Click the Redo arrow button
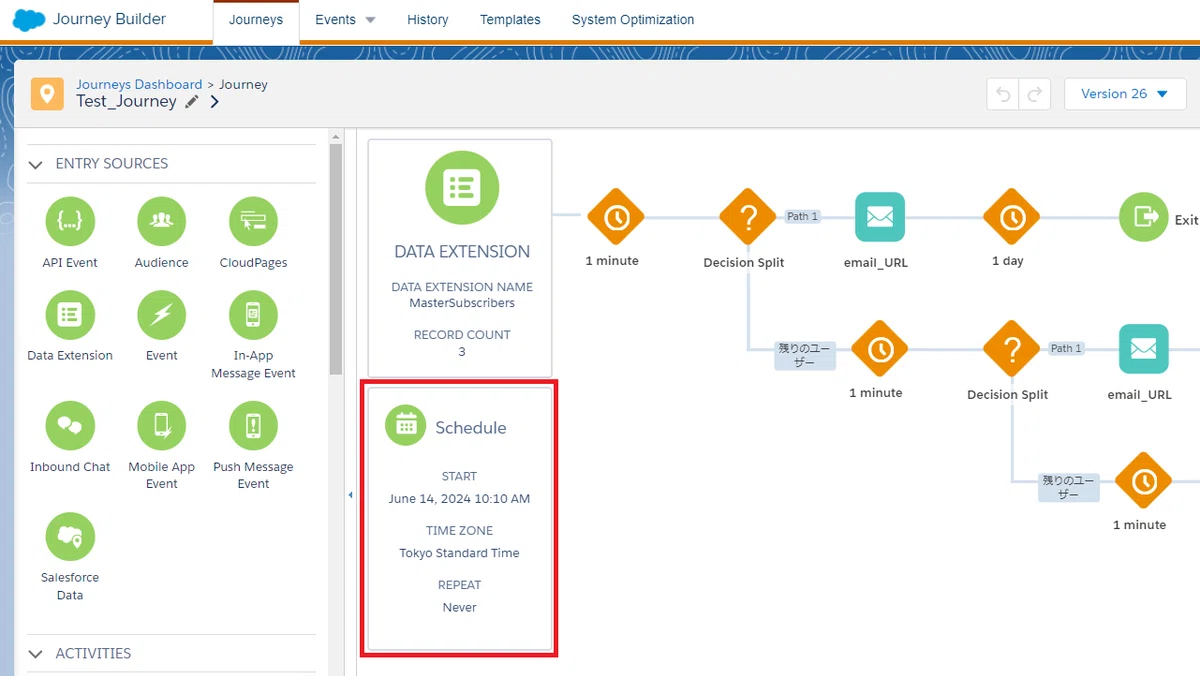 pos(1034,94)
